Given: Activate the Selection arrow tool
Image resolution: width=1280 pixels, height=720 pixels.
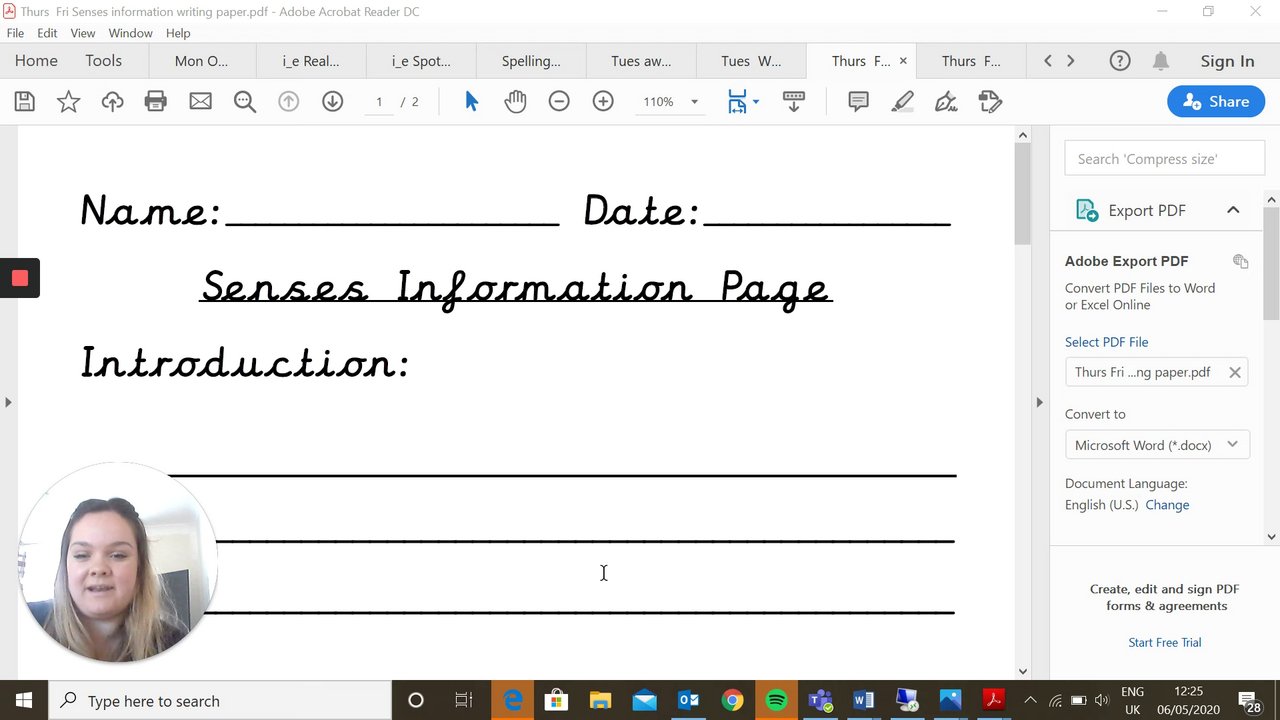Looking at the screenshot, I should coord(472,101).
